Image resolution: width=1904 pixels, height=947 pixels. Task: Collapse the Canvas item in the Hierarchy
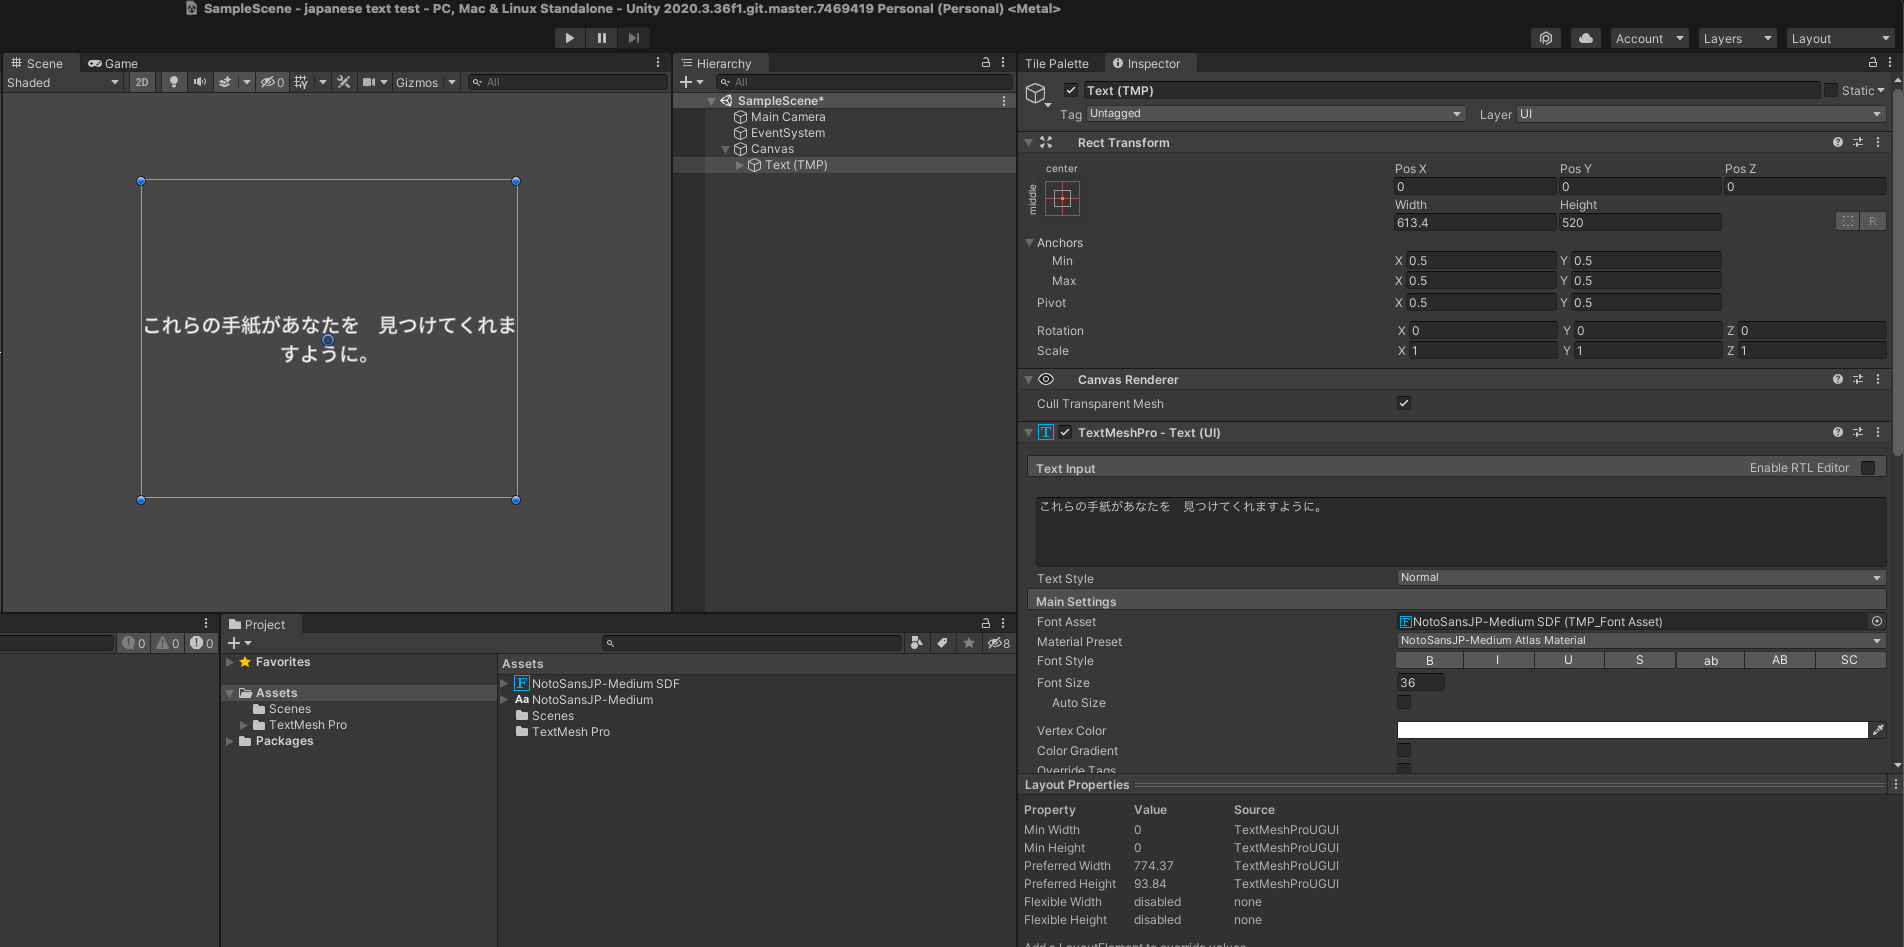point(726,149)
